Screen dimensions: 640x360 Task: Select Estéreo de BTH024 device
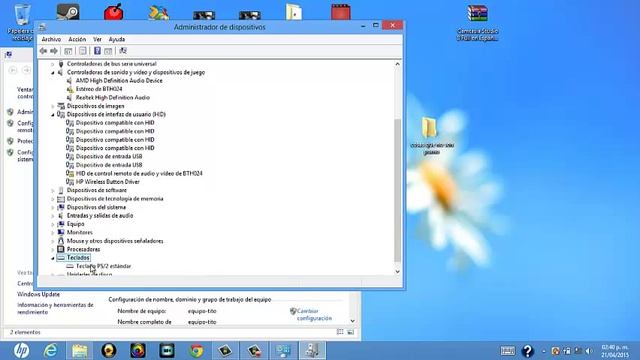(x=99, y=89)
